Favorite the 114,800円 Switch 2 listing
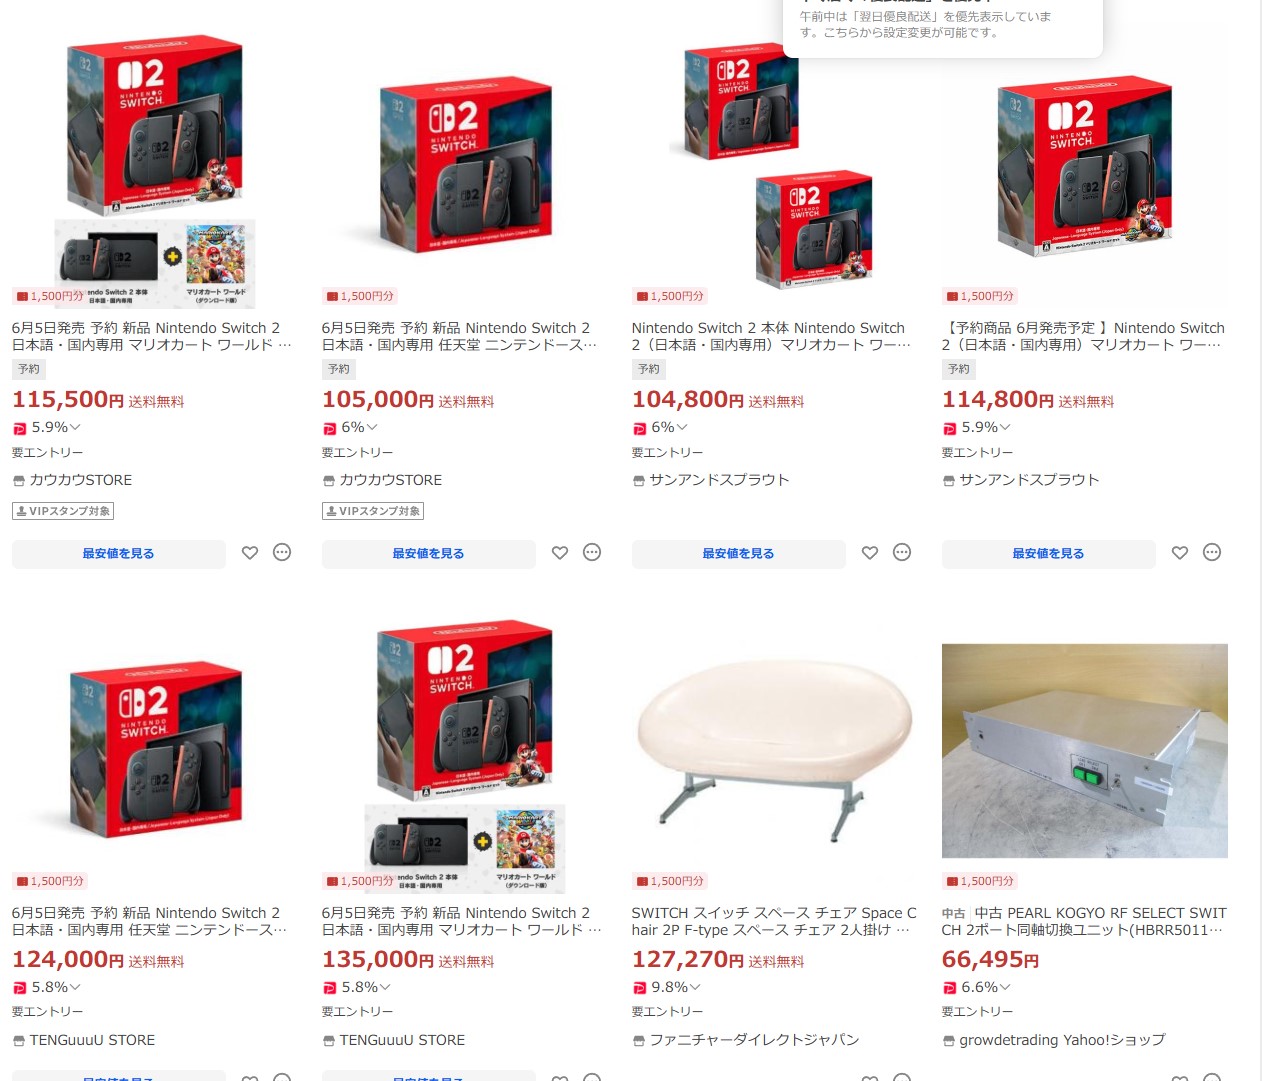Image resolution: width=1262 pixels, height=1081 pixels. pyautogui.click(x=1180, y=553)
